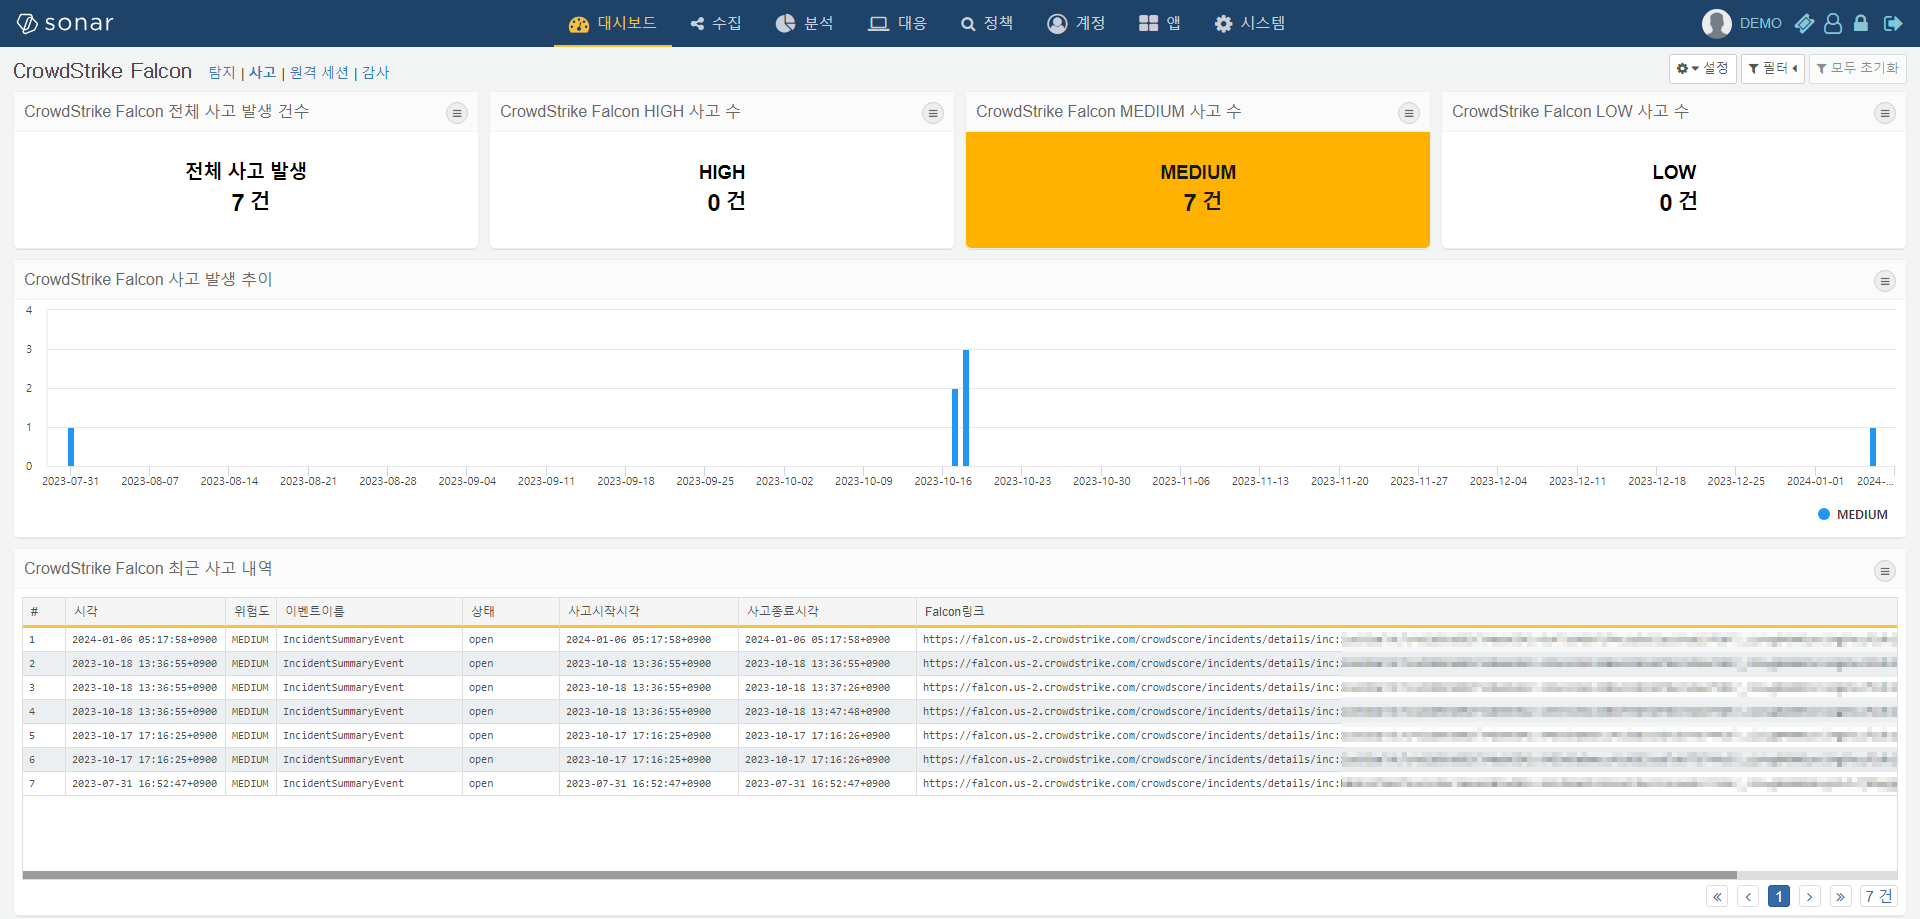Open the 대시보드 dashboard menu
The width and height of the screenshot is (1920, 919).
(x=612, y=23)
